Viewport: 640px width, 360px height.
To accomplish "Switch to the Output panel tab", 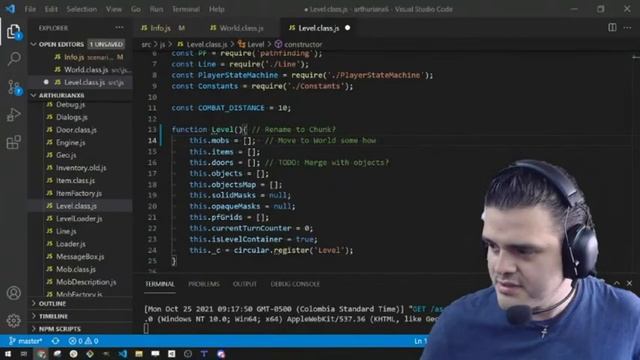I will pyautogui.click(x=245, y=284).
